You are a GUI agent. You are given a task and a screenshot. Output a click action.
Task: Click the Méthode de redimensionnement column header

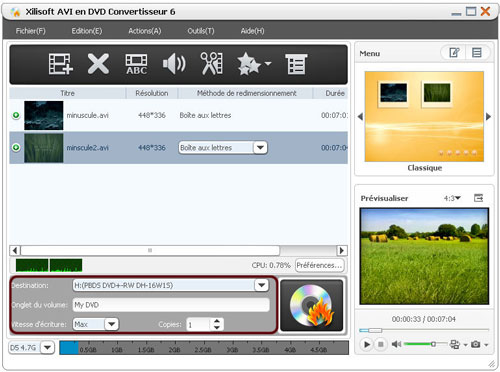click(246, 93)
